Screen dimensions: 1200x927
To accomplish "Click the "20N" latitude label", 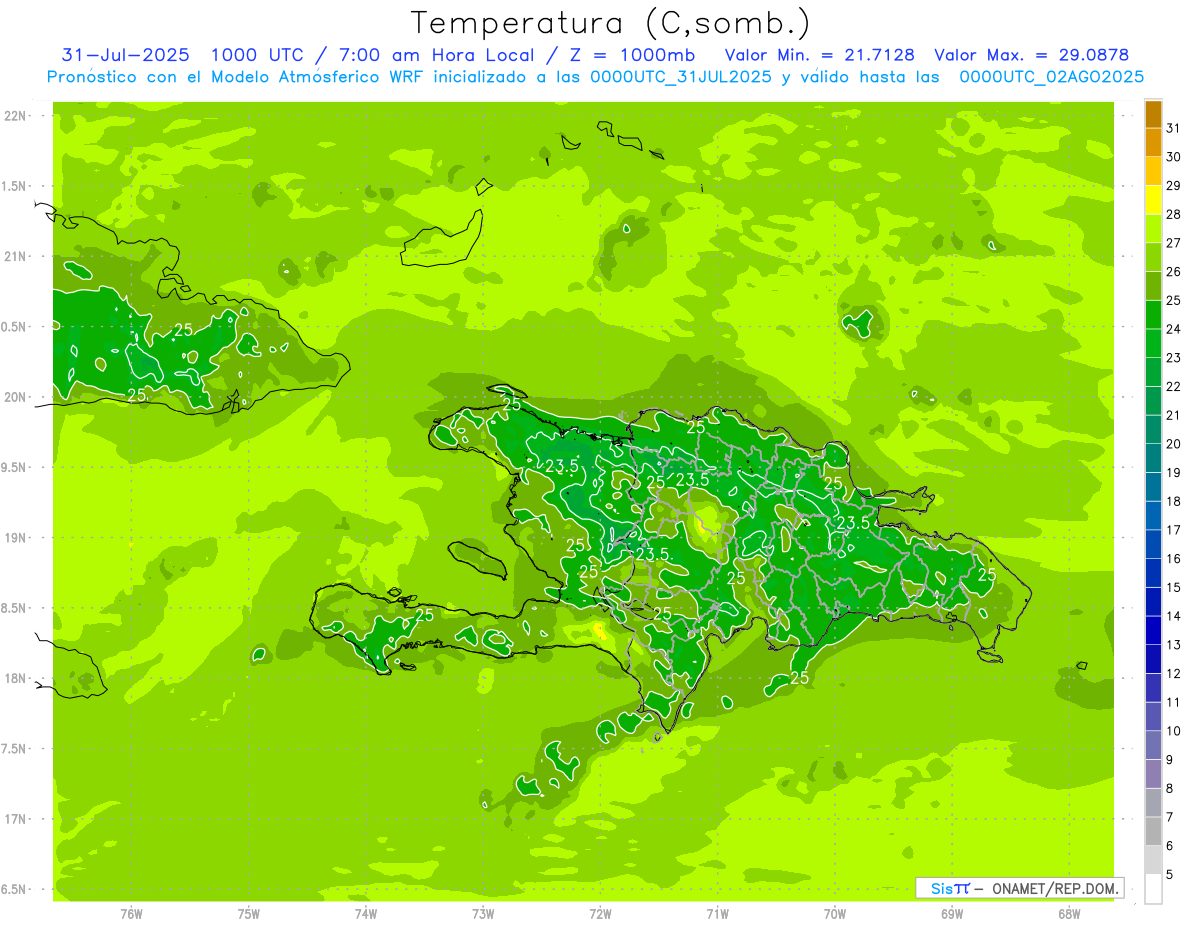I will (15, 397).
